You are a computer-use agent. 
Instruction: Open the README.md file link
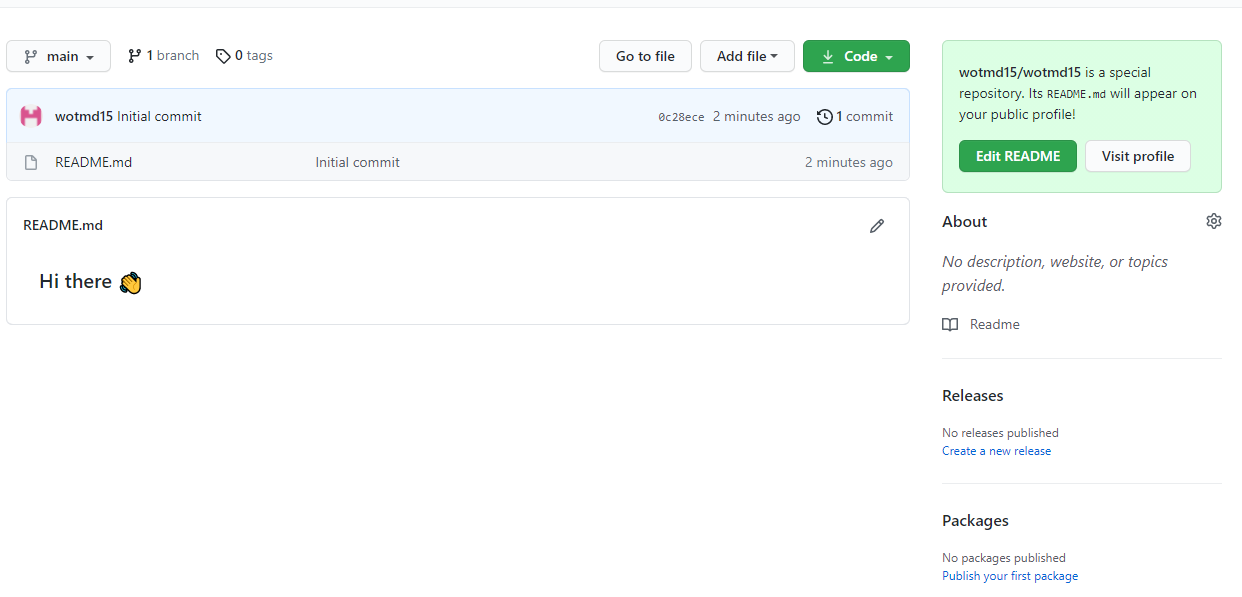pyautogui.click(x=93, y=161)
